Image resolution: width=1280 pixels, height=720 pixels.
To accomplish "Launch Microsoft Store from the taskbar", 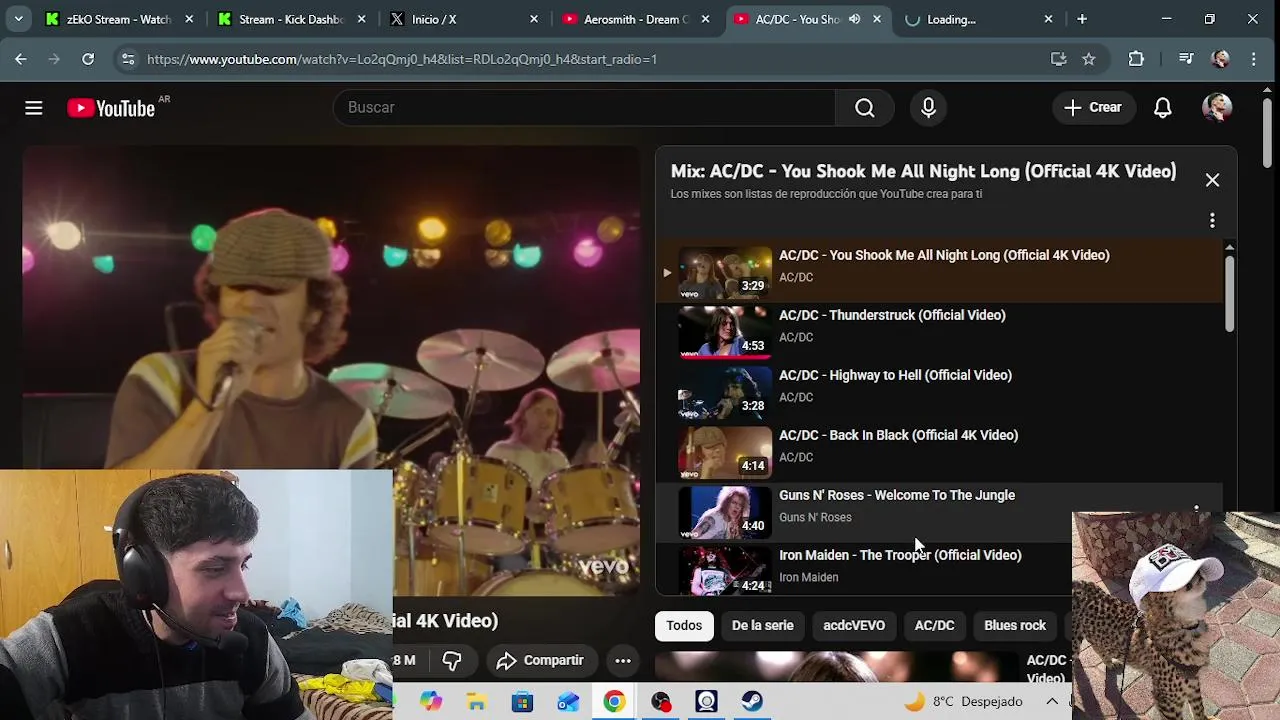I will 522,702.
